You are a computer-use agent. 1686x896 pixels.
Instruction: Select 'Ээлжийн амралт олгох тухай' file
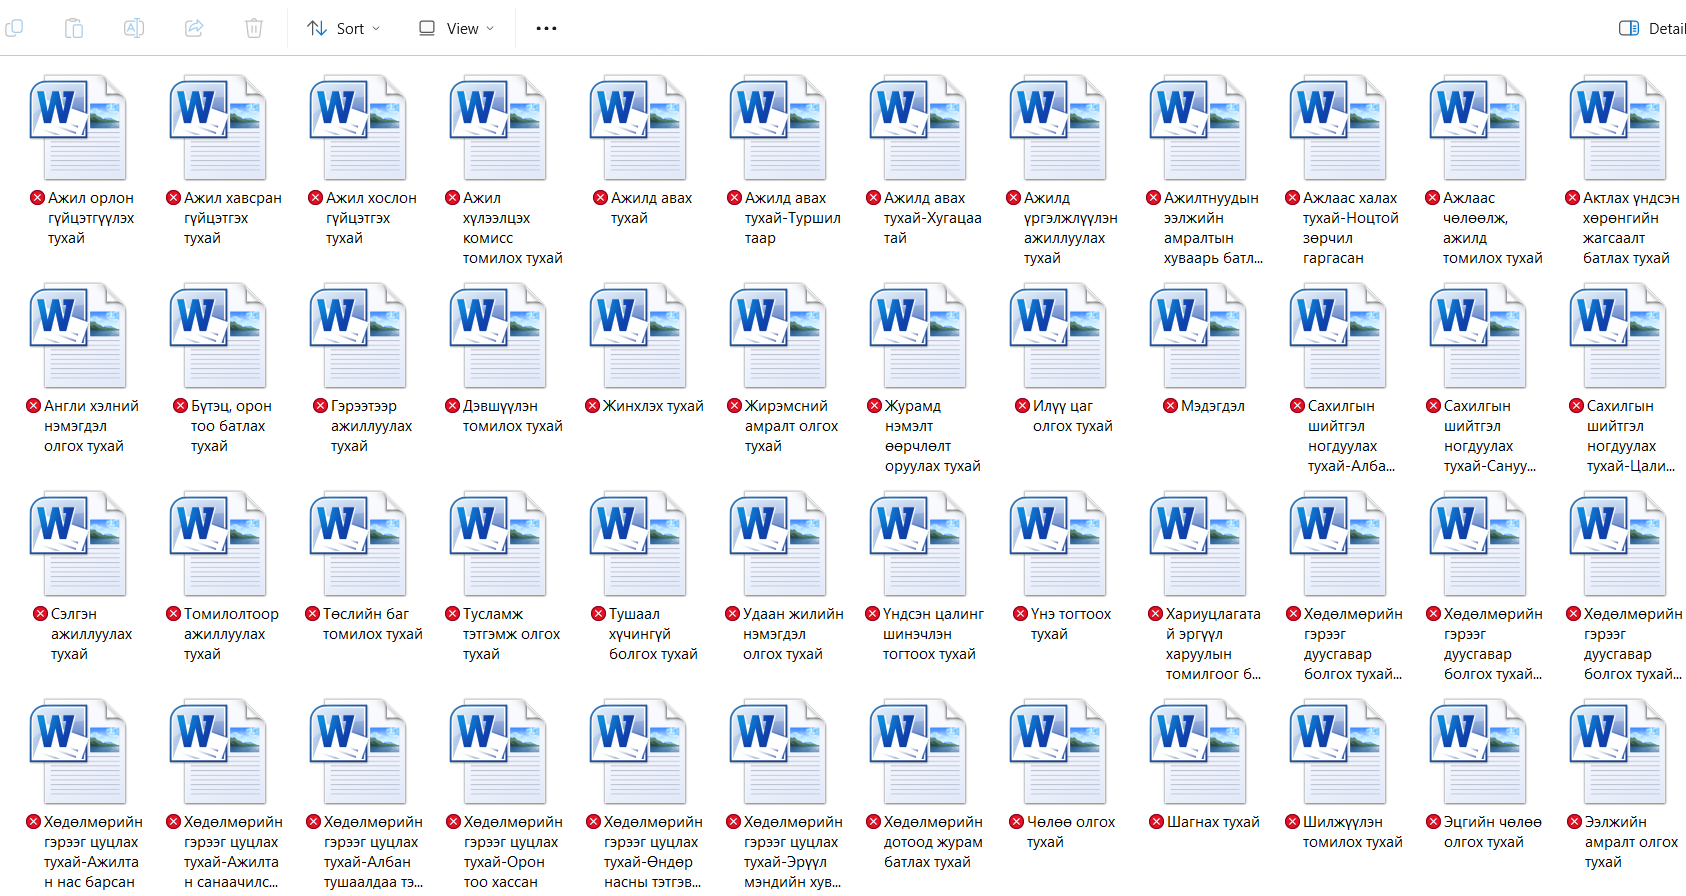(1618, 752)
